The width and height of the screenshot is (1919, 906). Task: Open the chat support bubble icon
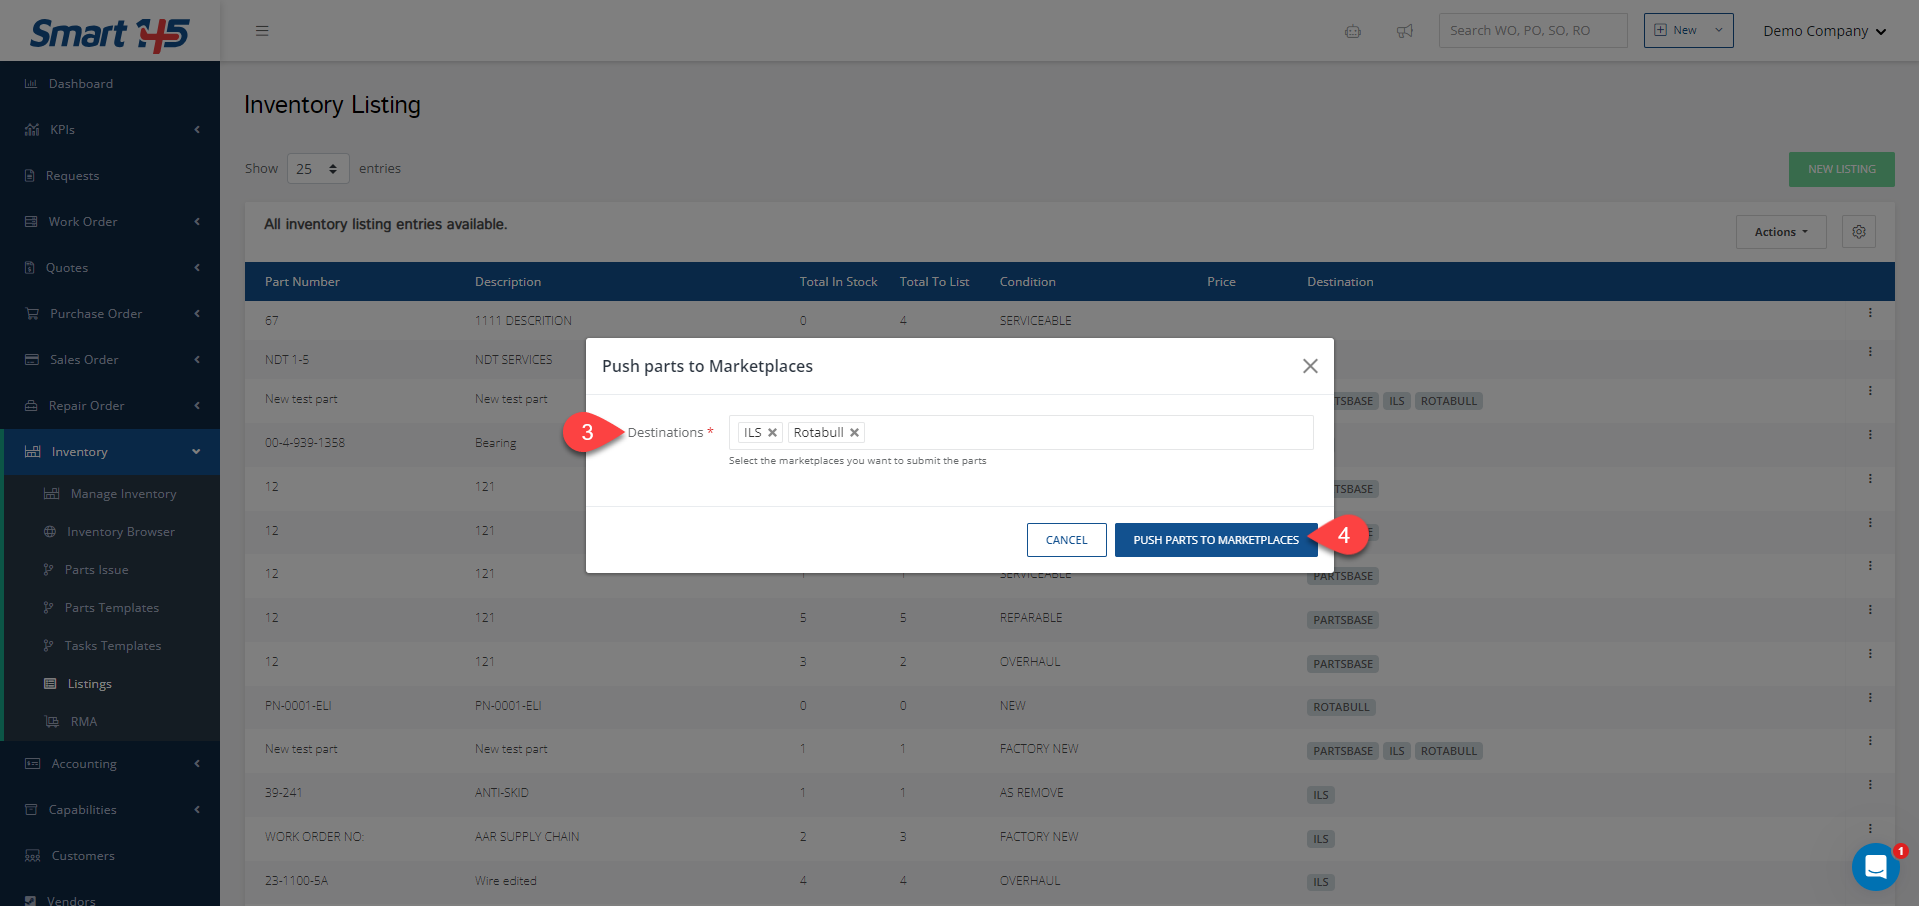click(1875, 867)
